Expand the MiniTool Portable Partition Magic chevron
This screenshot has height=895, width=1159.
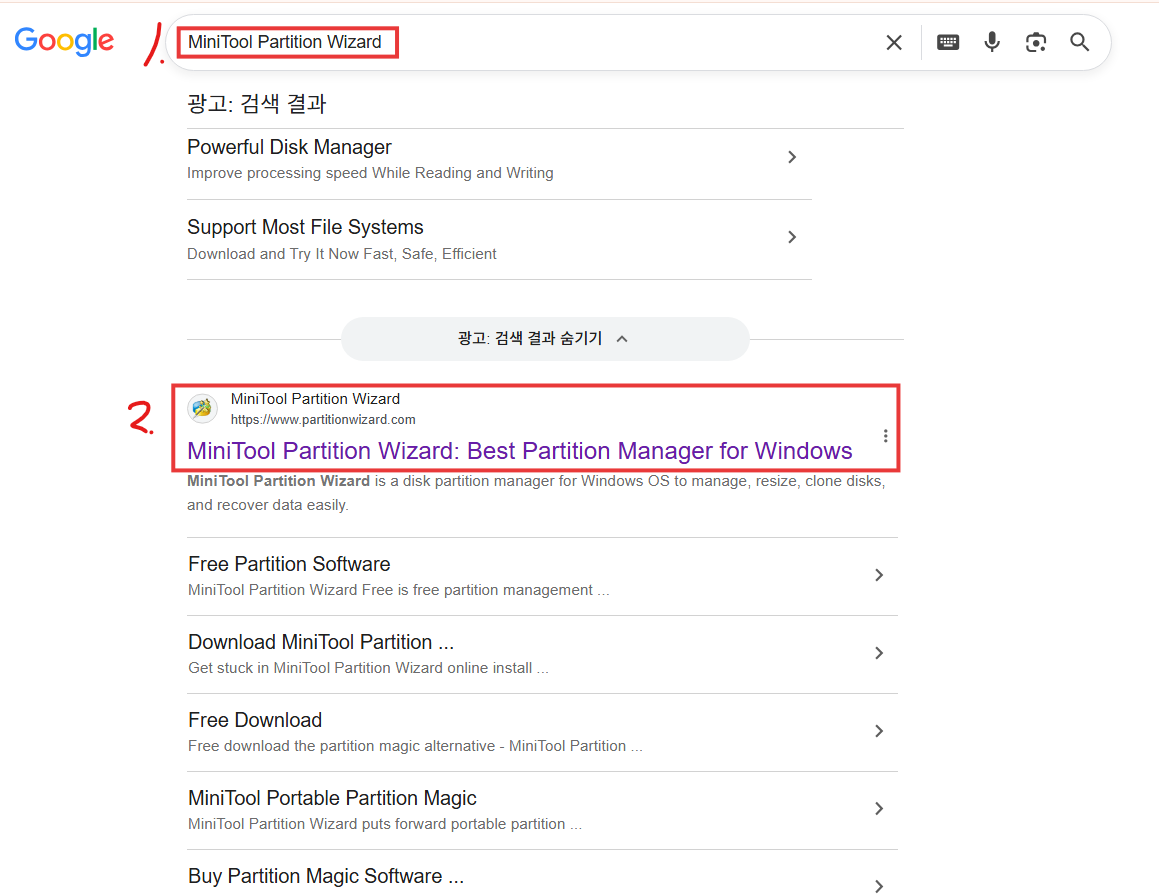click(879, 809)
